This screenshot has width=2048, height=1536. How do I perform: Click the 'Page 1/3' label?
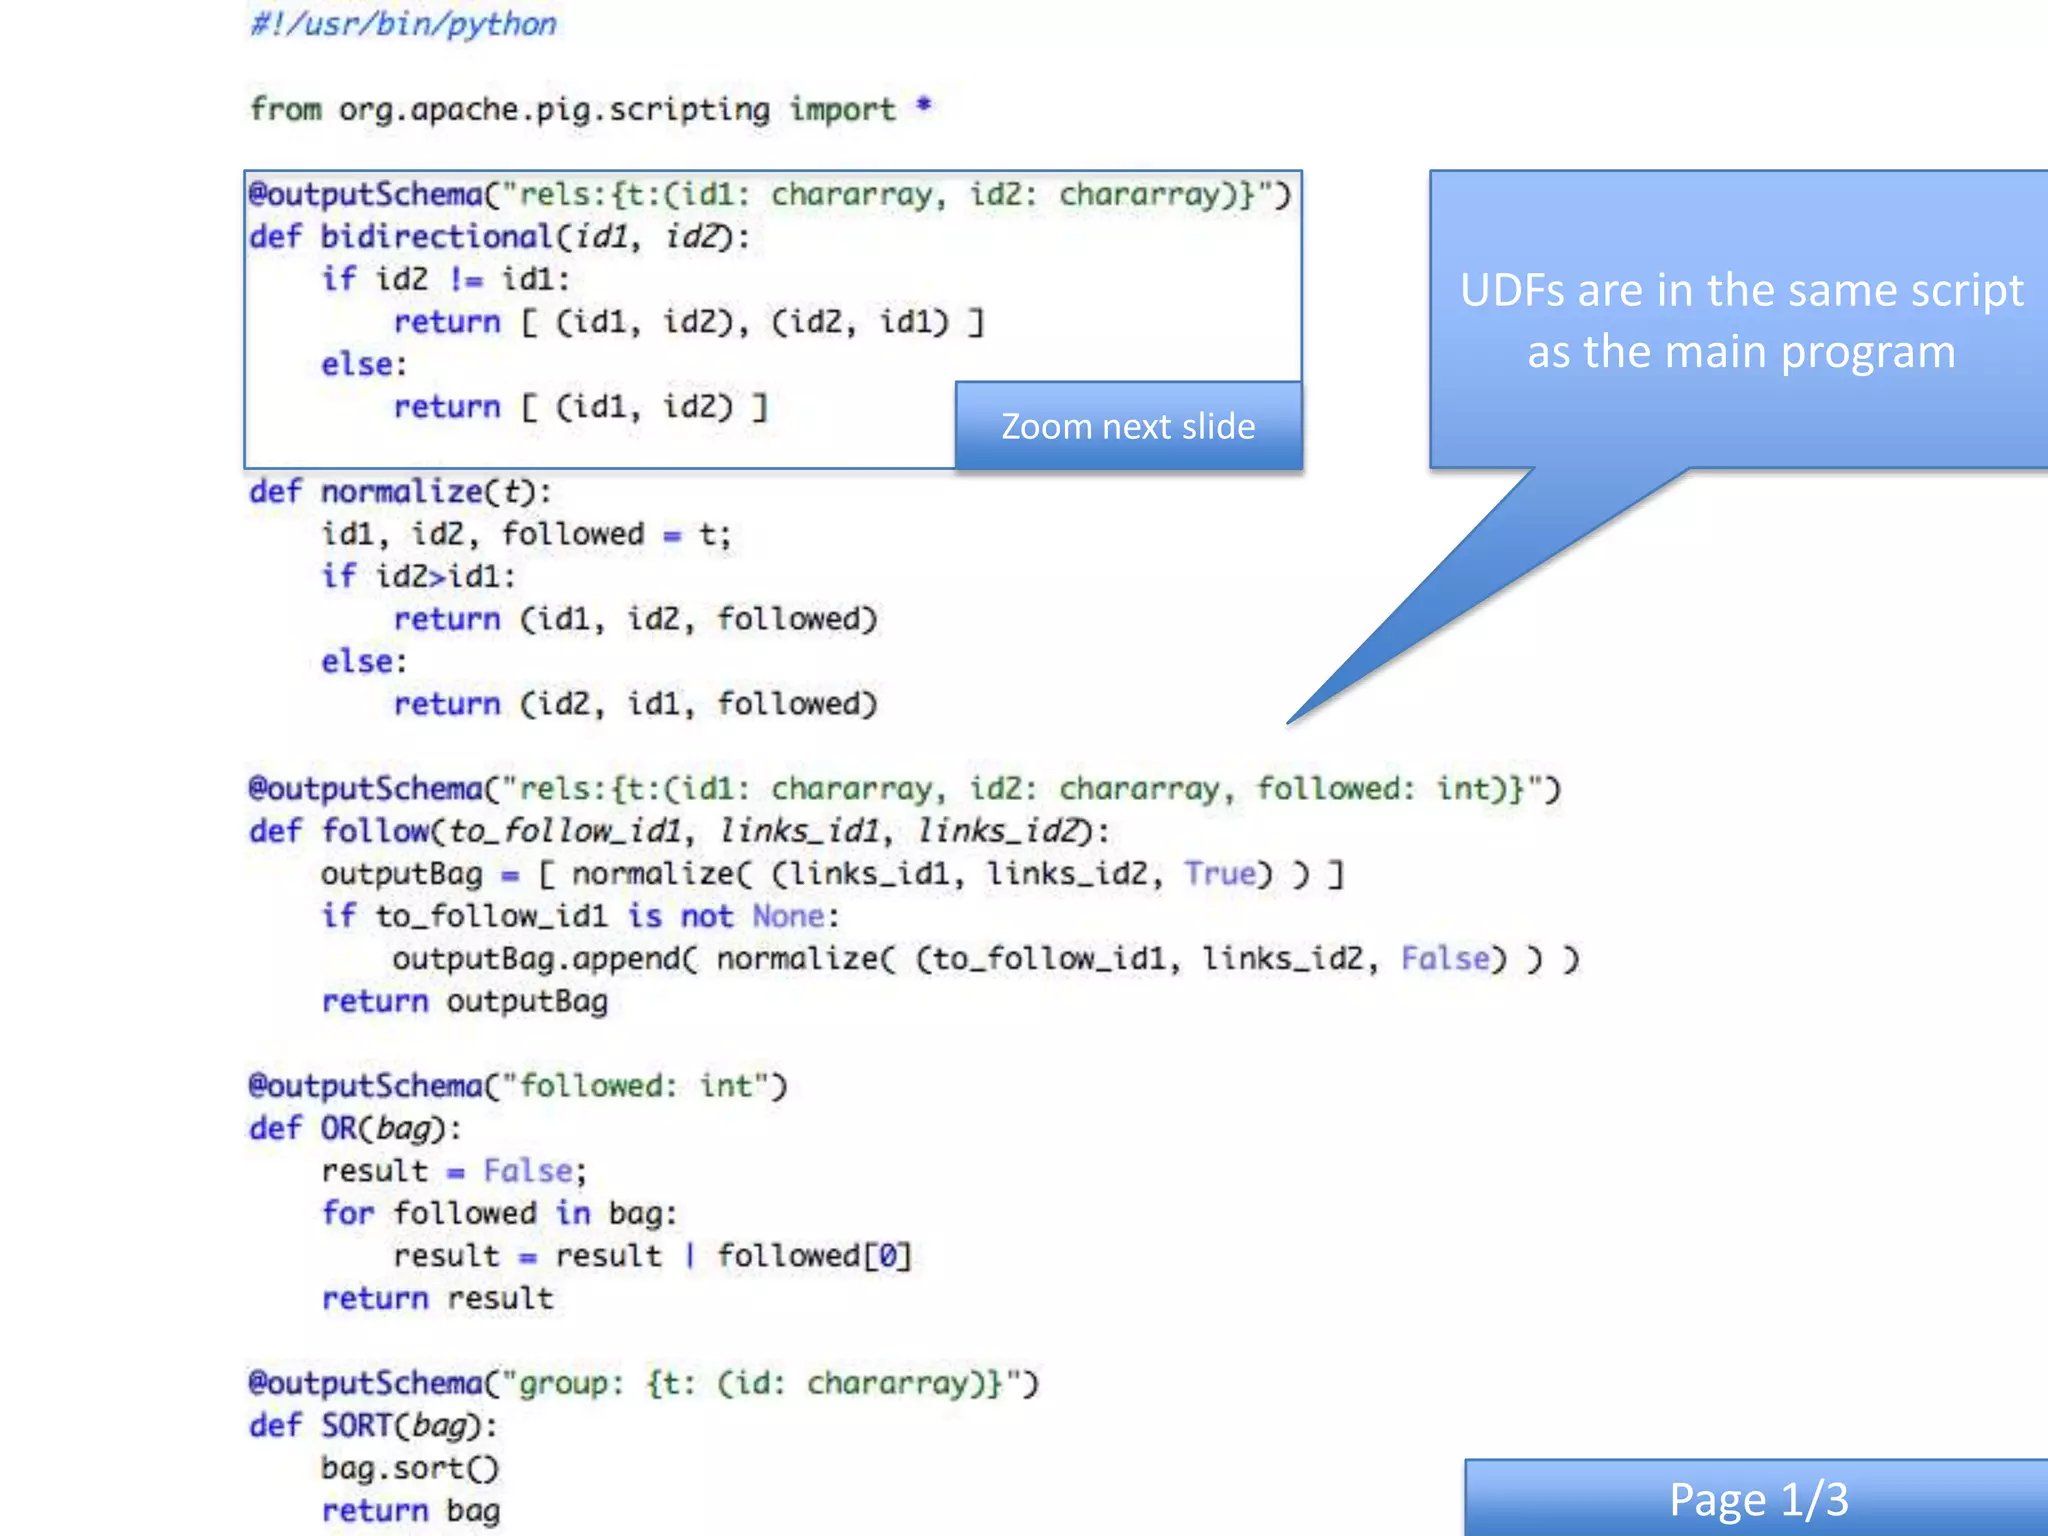(x=1758, y=1499)
